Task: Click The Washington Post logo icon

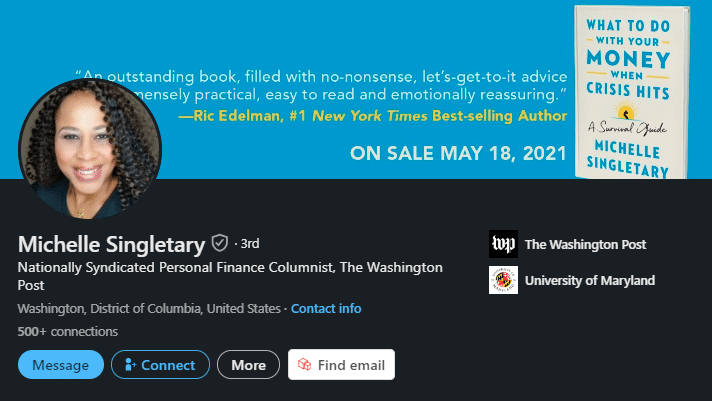Action: 503,244
